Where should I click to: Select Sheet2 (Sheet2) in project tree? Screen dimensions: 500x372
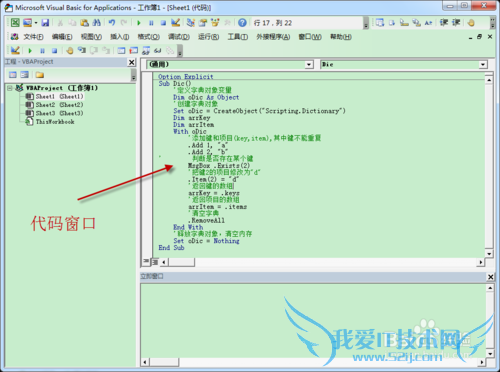[x=60, y=105]
